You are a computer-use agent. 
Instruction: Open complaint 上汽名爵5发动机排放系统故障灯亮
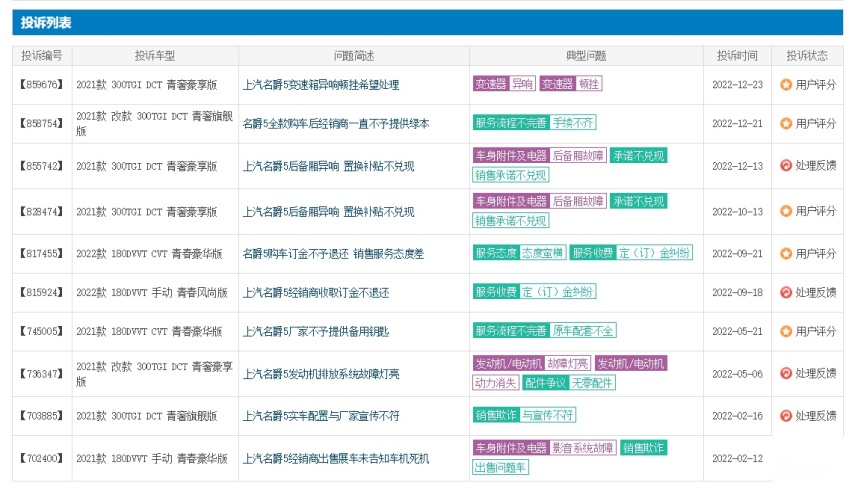pos(321,374)
